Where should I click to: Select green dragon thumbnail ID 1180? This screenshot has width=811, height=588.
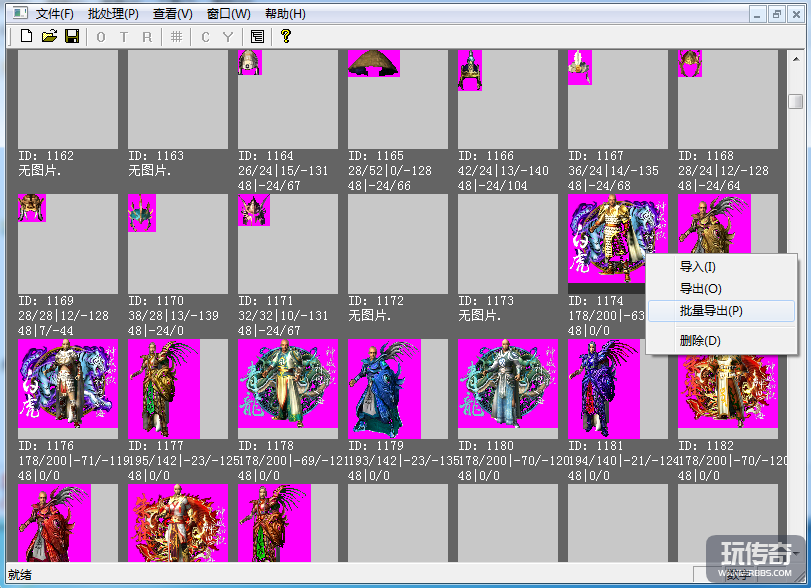[x=508, y=389]
